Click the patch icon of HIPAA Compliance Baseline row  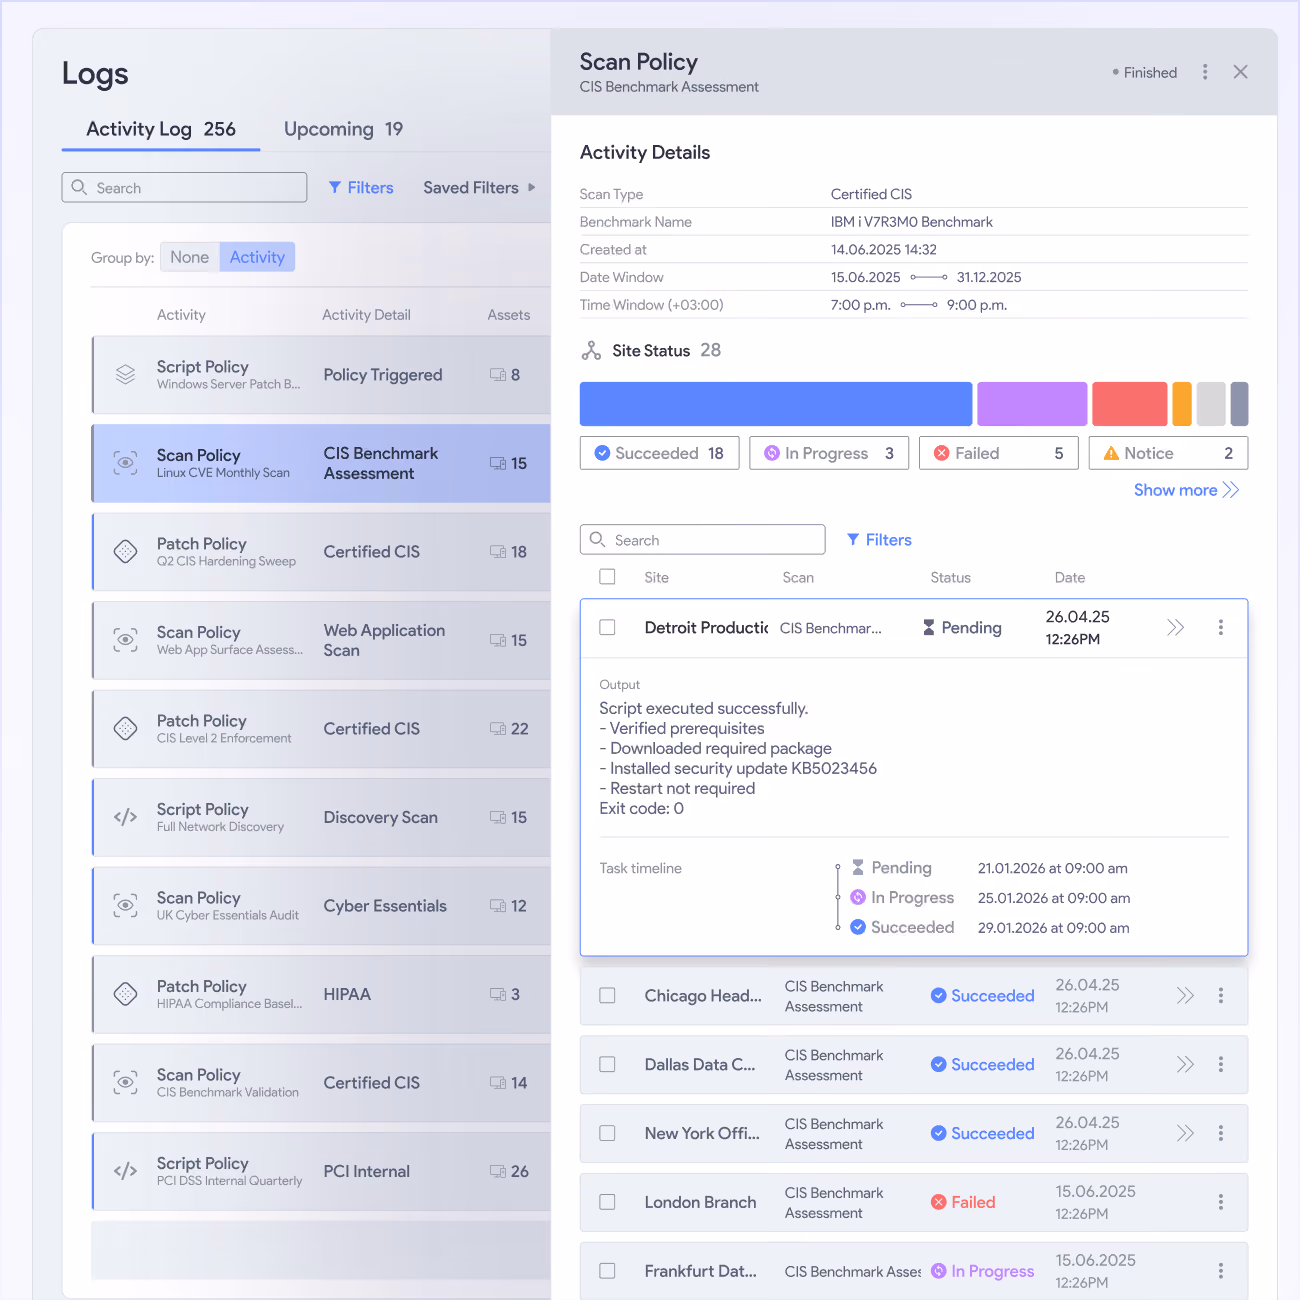click(x=125, y=994)
